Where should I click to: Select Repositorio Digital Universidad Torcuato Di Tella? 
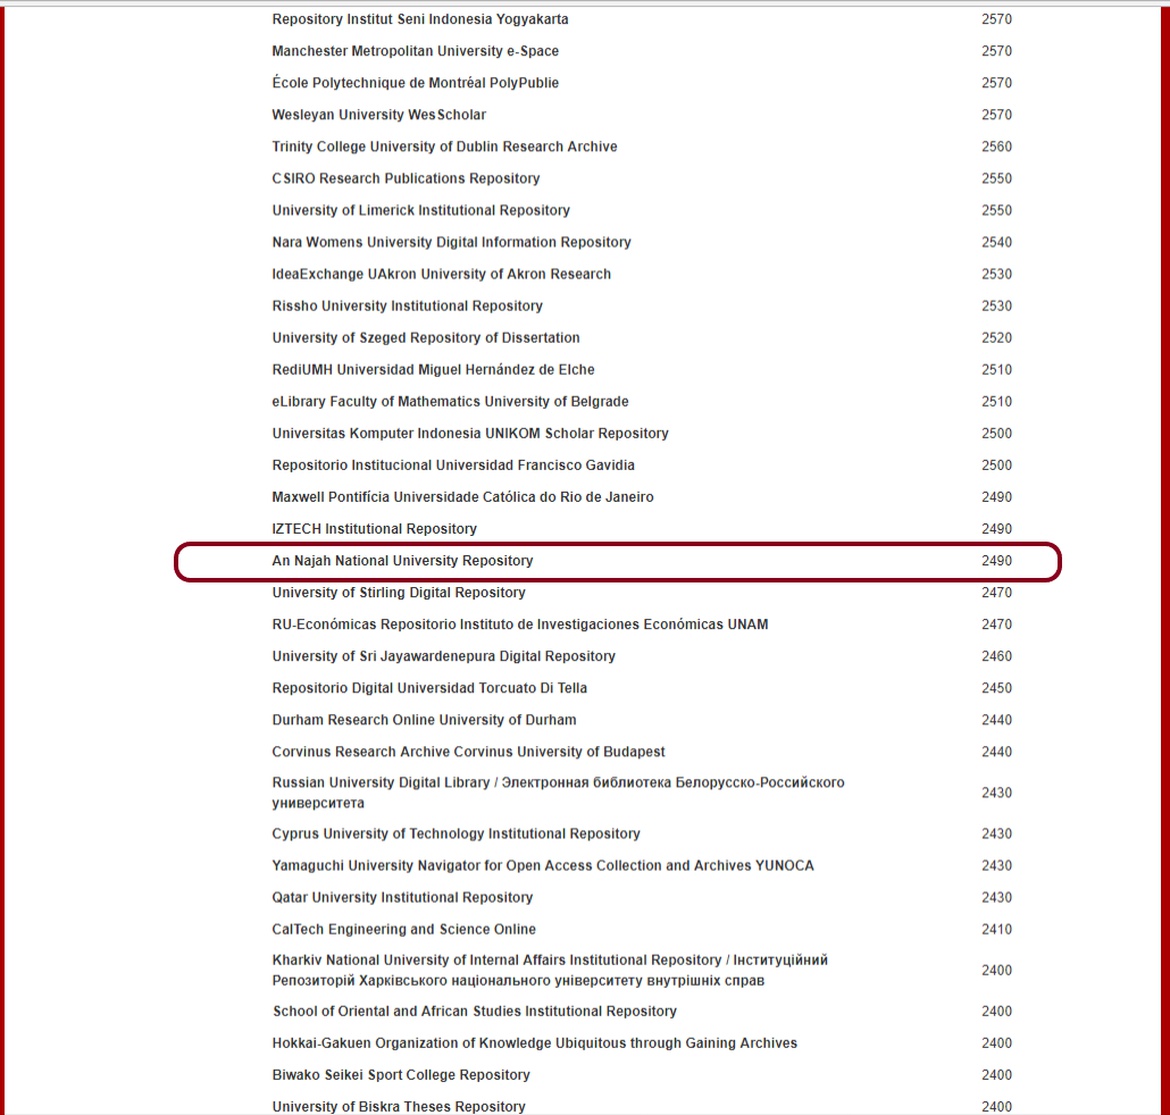click(x=430, y=688)
